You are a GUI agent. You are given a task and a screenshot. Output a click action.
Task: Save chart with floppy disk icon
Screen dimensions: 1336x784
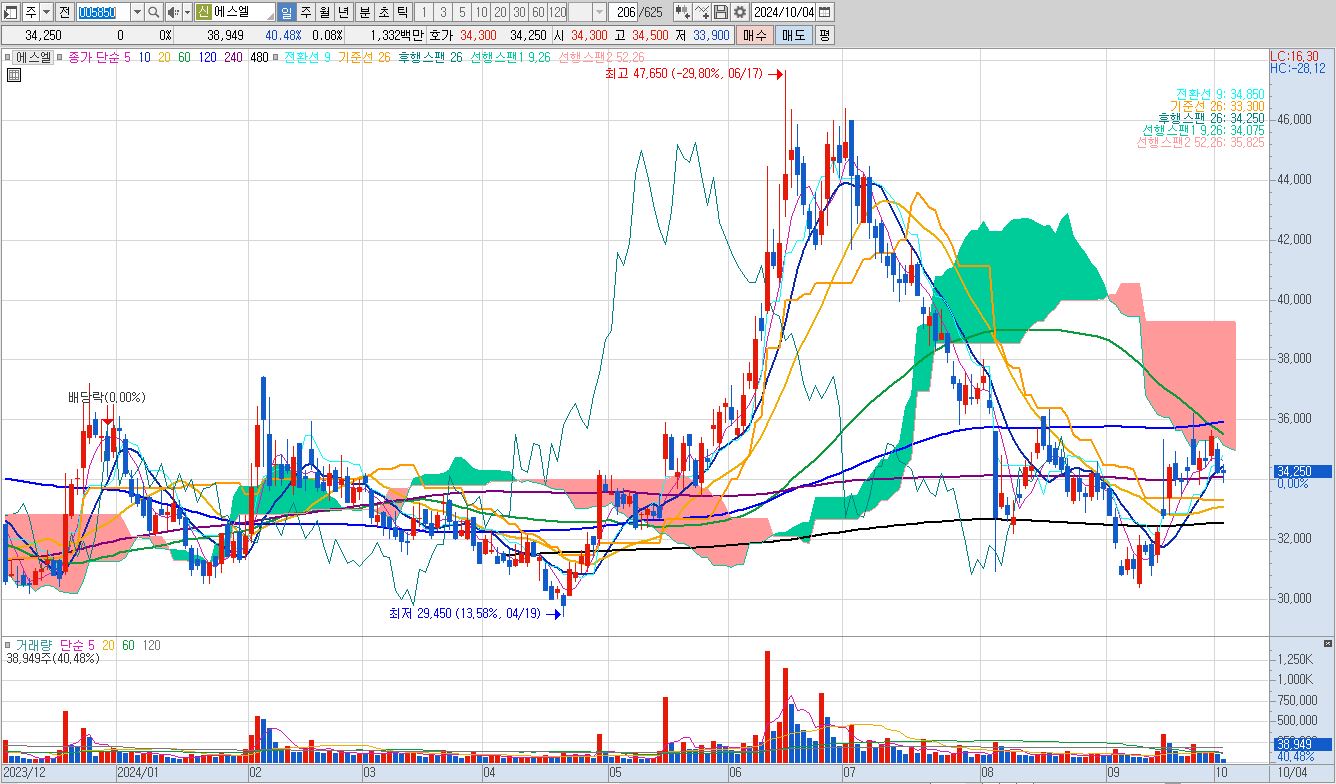coord(720,12)
